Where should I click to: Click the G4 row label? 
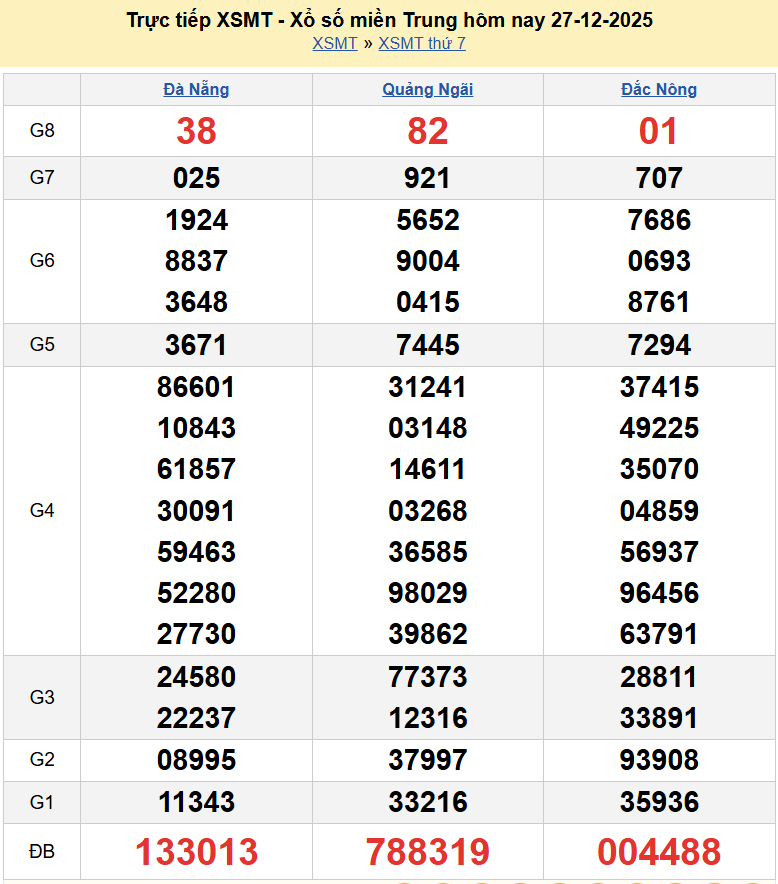(x=42, y=511)
